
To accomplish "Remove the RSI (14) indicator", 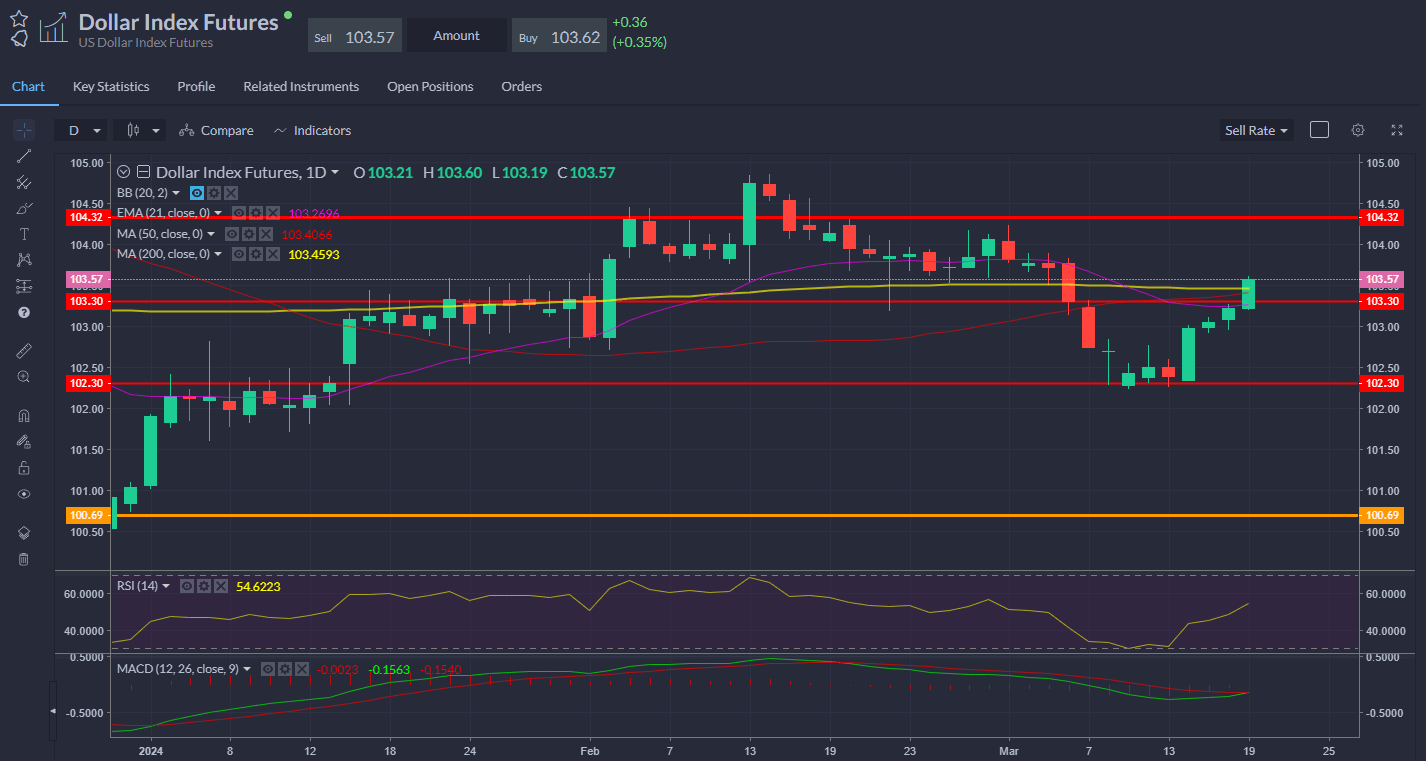I will 221,586.
